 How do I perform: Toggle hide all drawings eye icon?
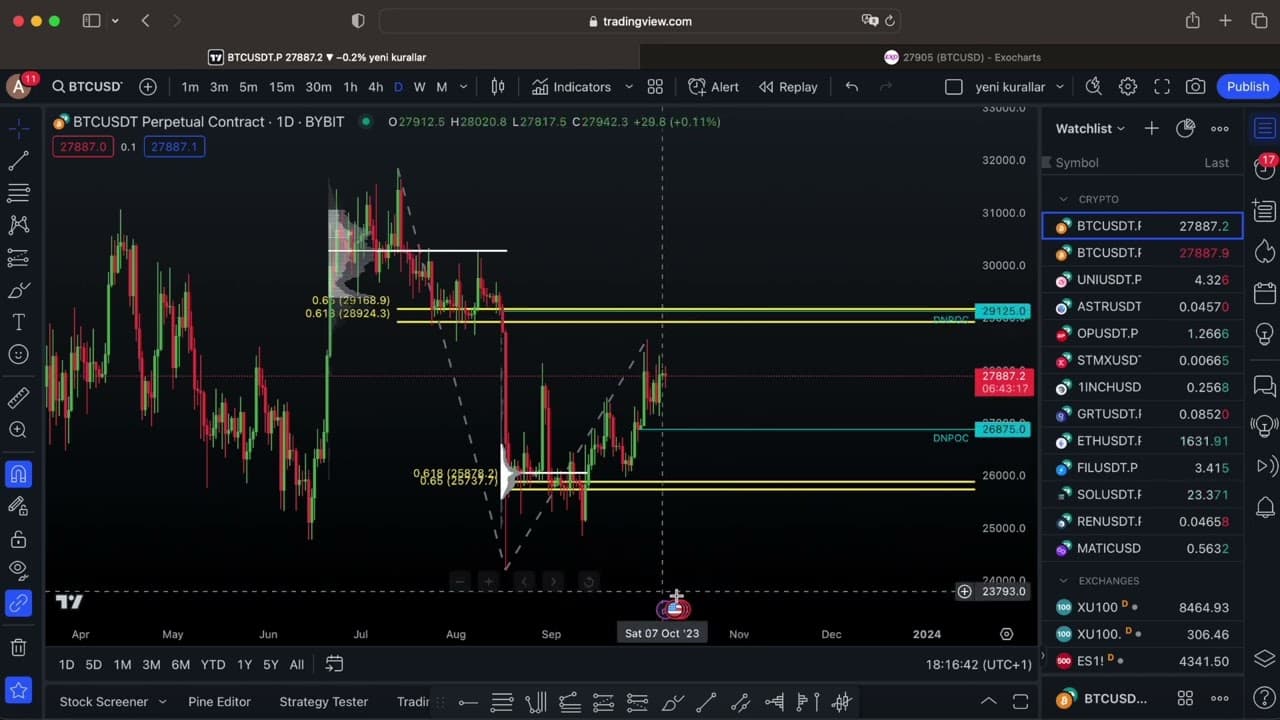(x=18, y=570)
